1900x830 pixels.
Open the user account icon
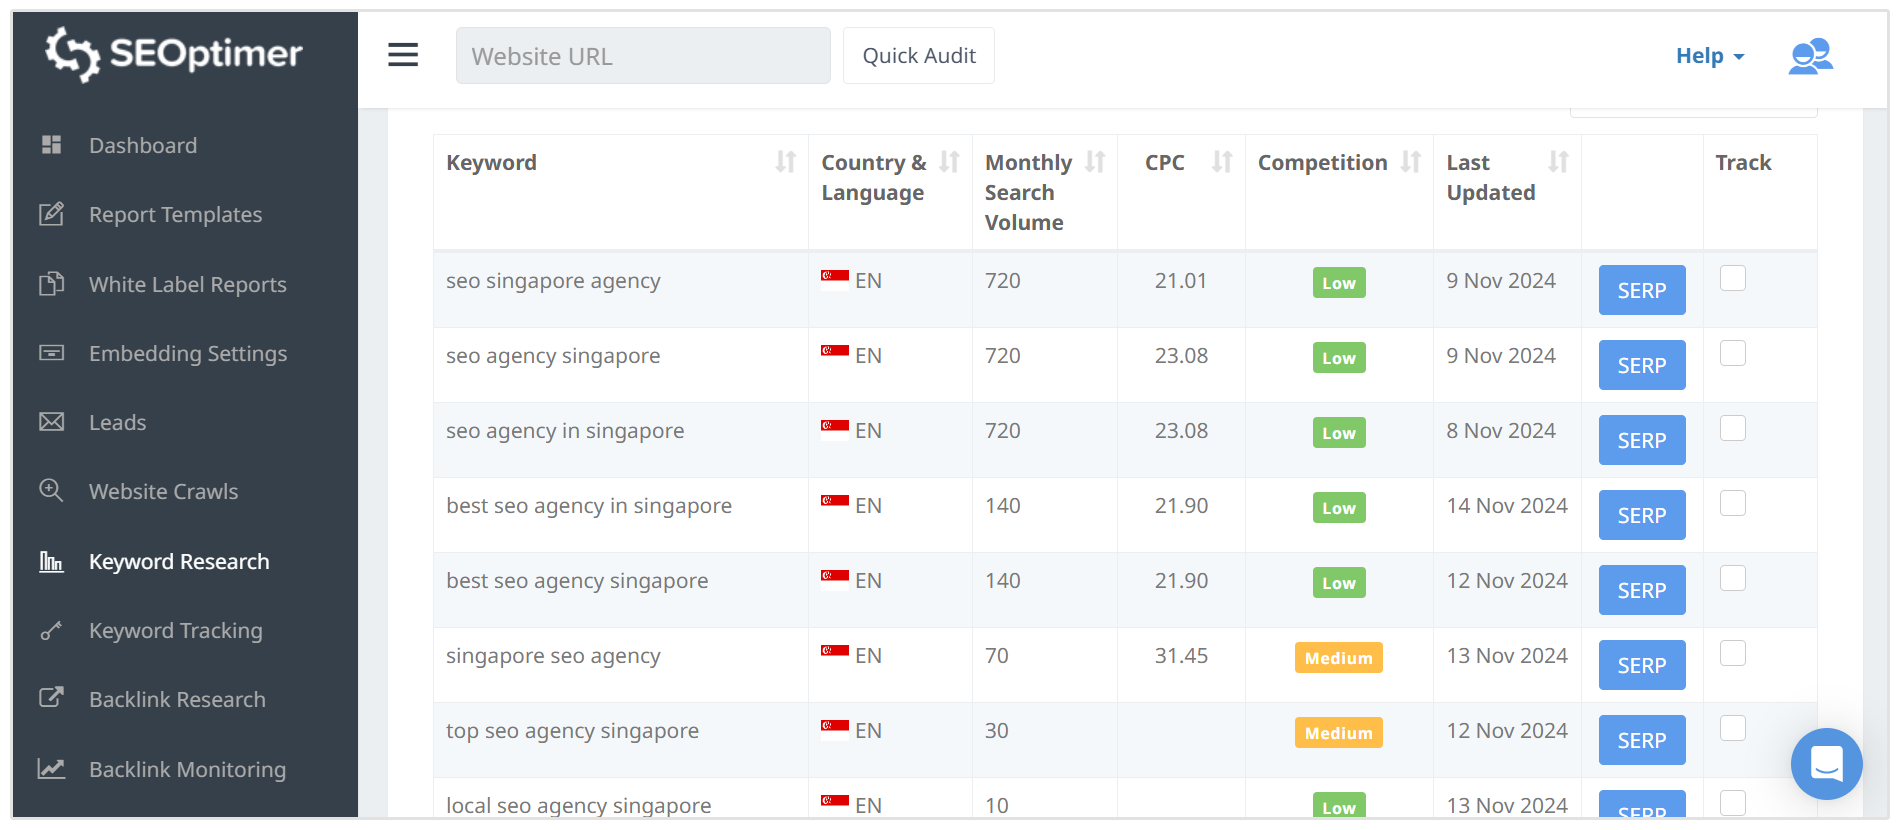pyautogui.click(x=1810, y=56)
